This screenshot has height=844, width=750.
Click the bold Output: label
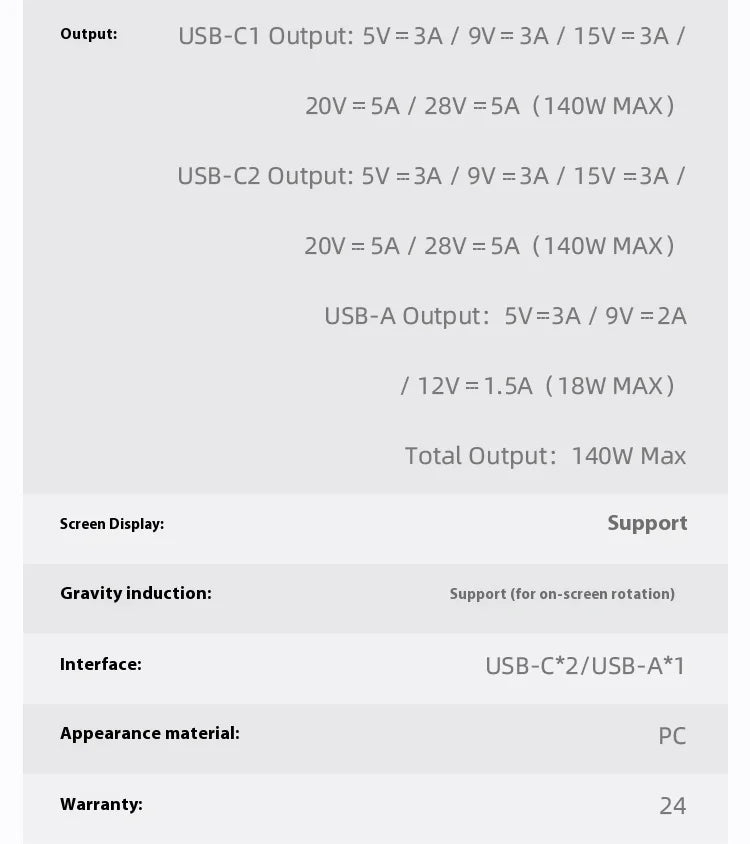tap(88, 34)
